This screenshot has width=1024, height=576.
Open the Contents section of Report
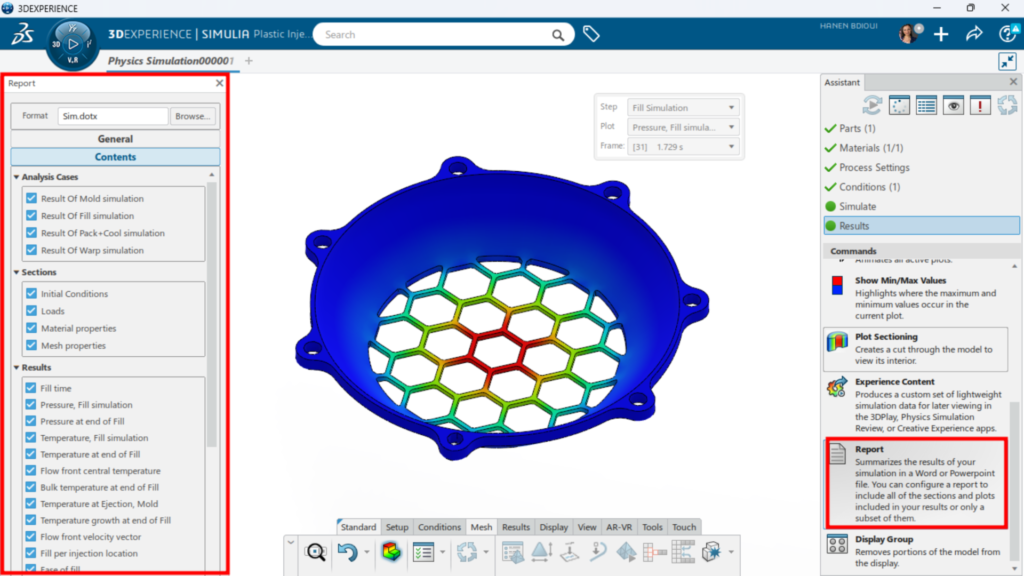pos(115,157)
